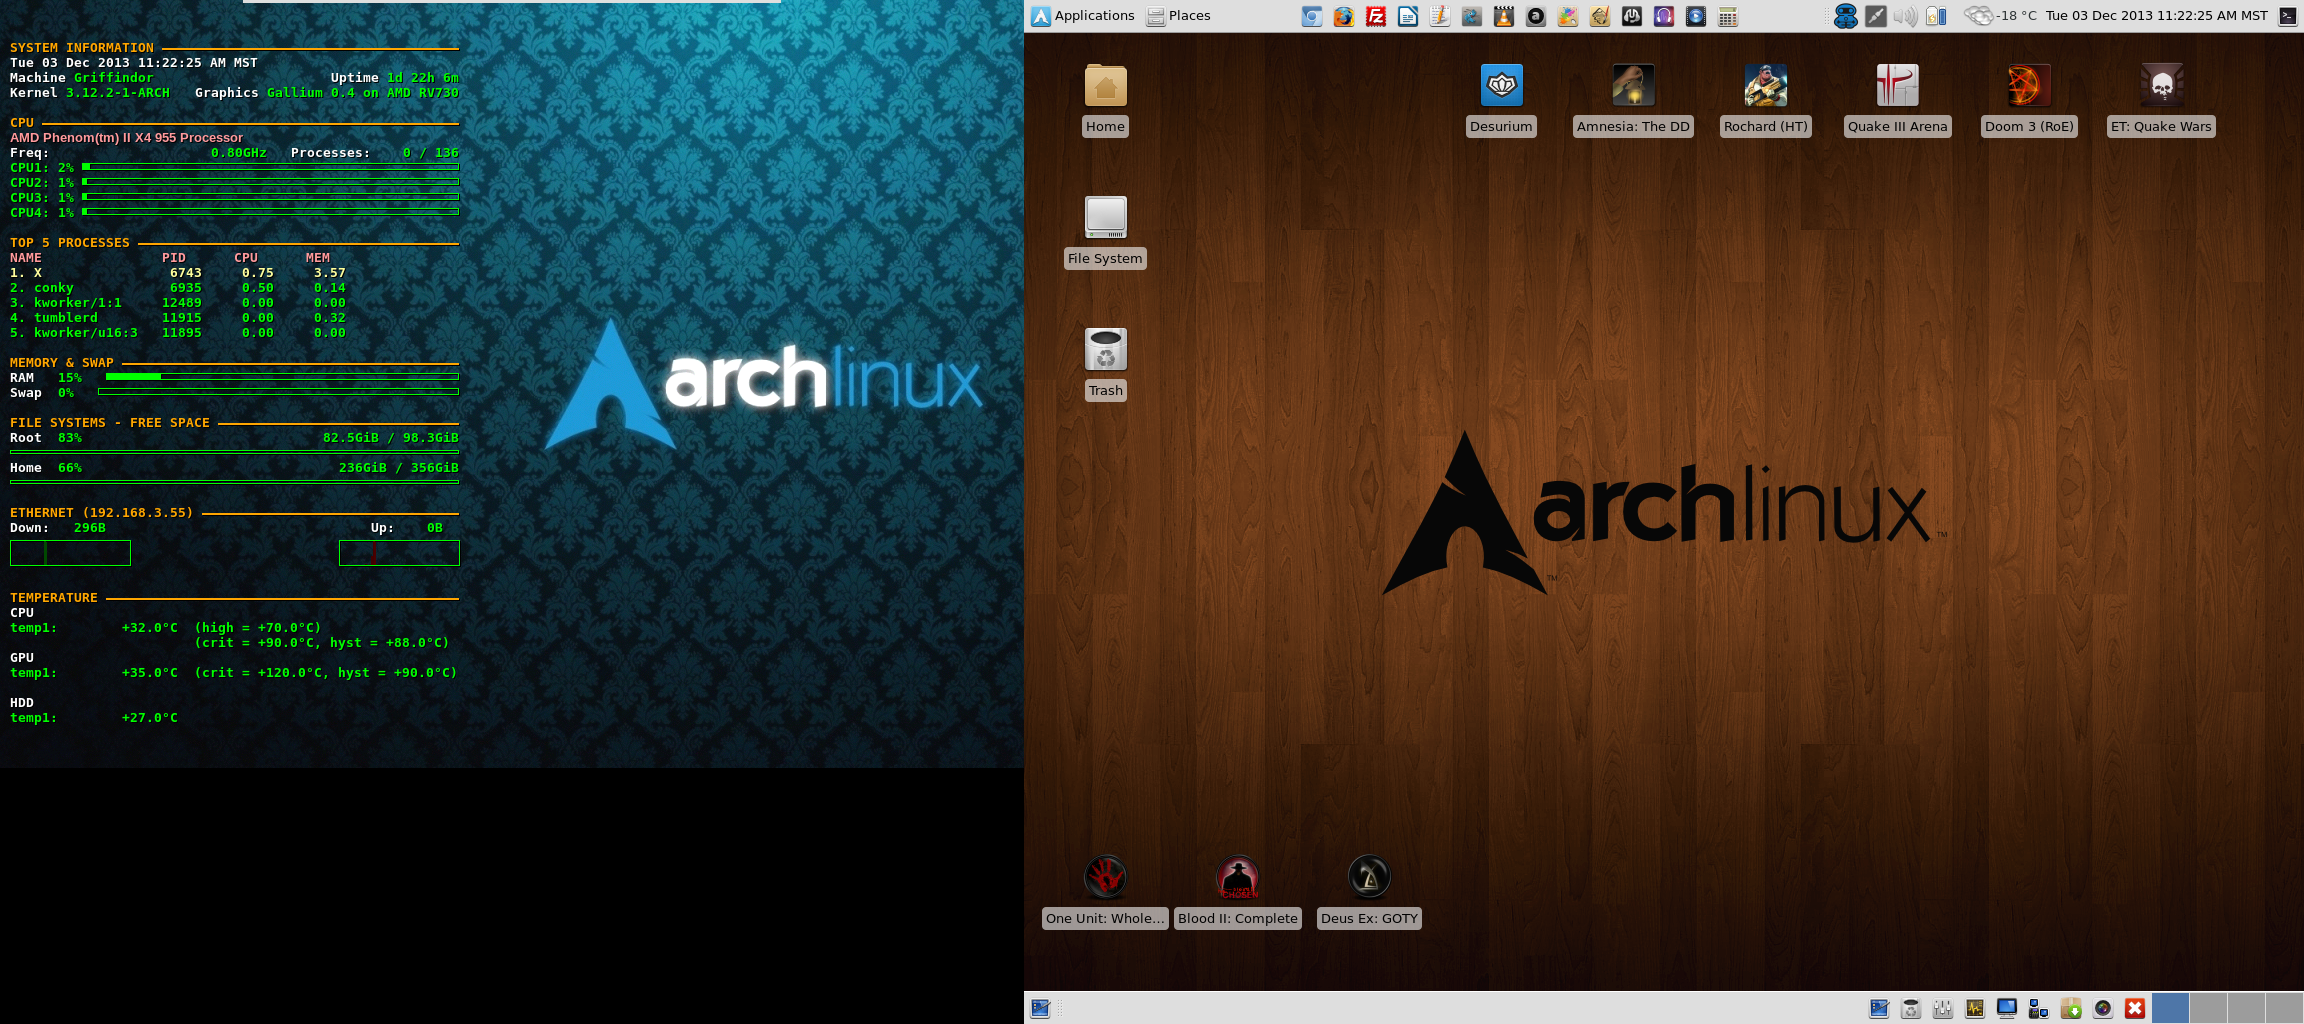Open the Home desktop folder
Screen dimensions: 2304x1024
click(1106, 100)
